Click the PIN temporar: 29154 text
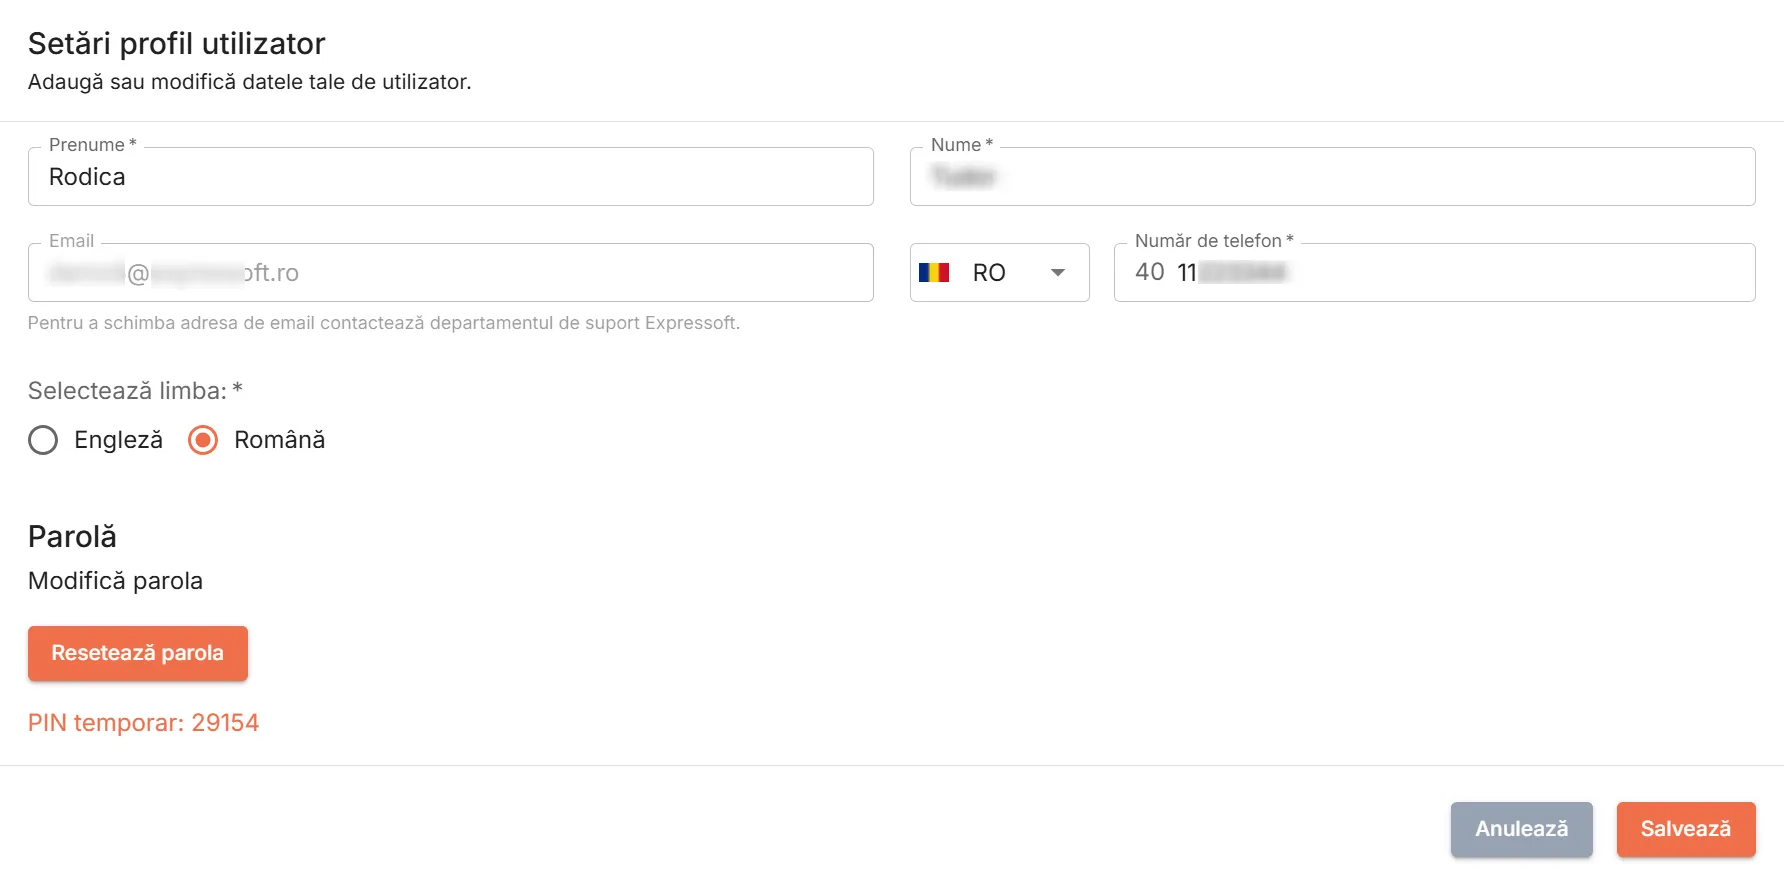Image resolution: width=1784 pixels, height=877 pixels. [x=143, y=723]
